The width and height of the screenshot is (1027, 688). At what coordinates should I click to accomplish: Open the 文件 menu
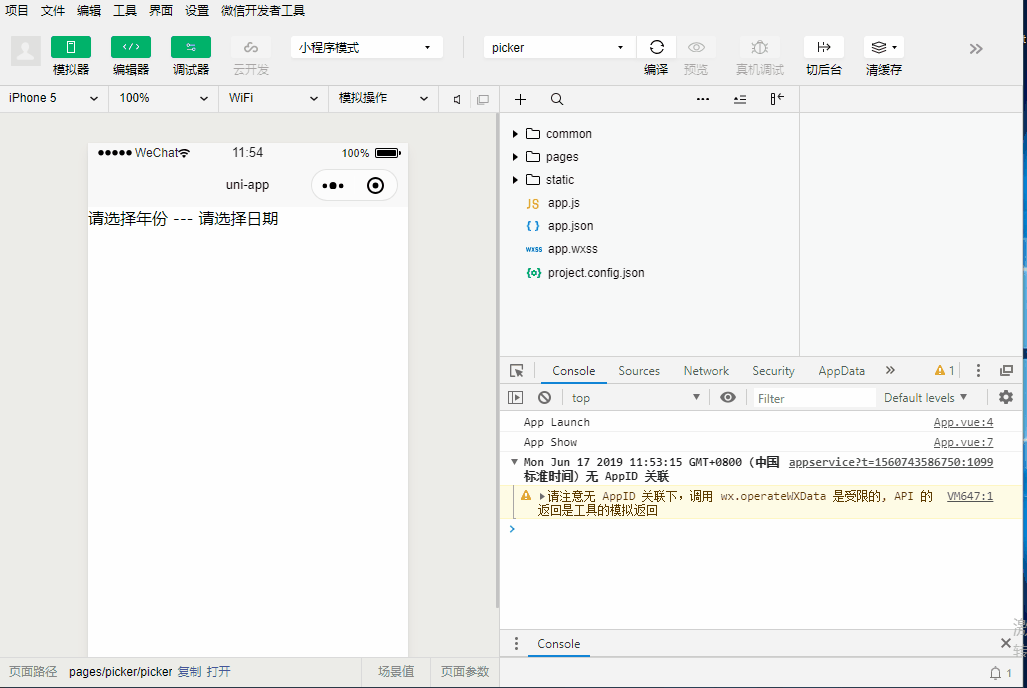(53, 10)
